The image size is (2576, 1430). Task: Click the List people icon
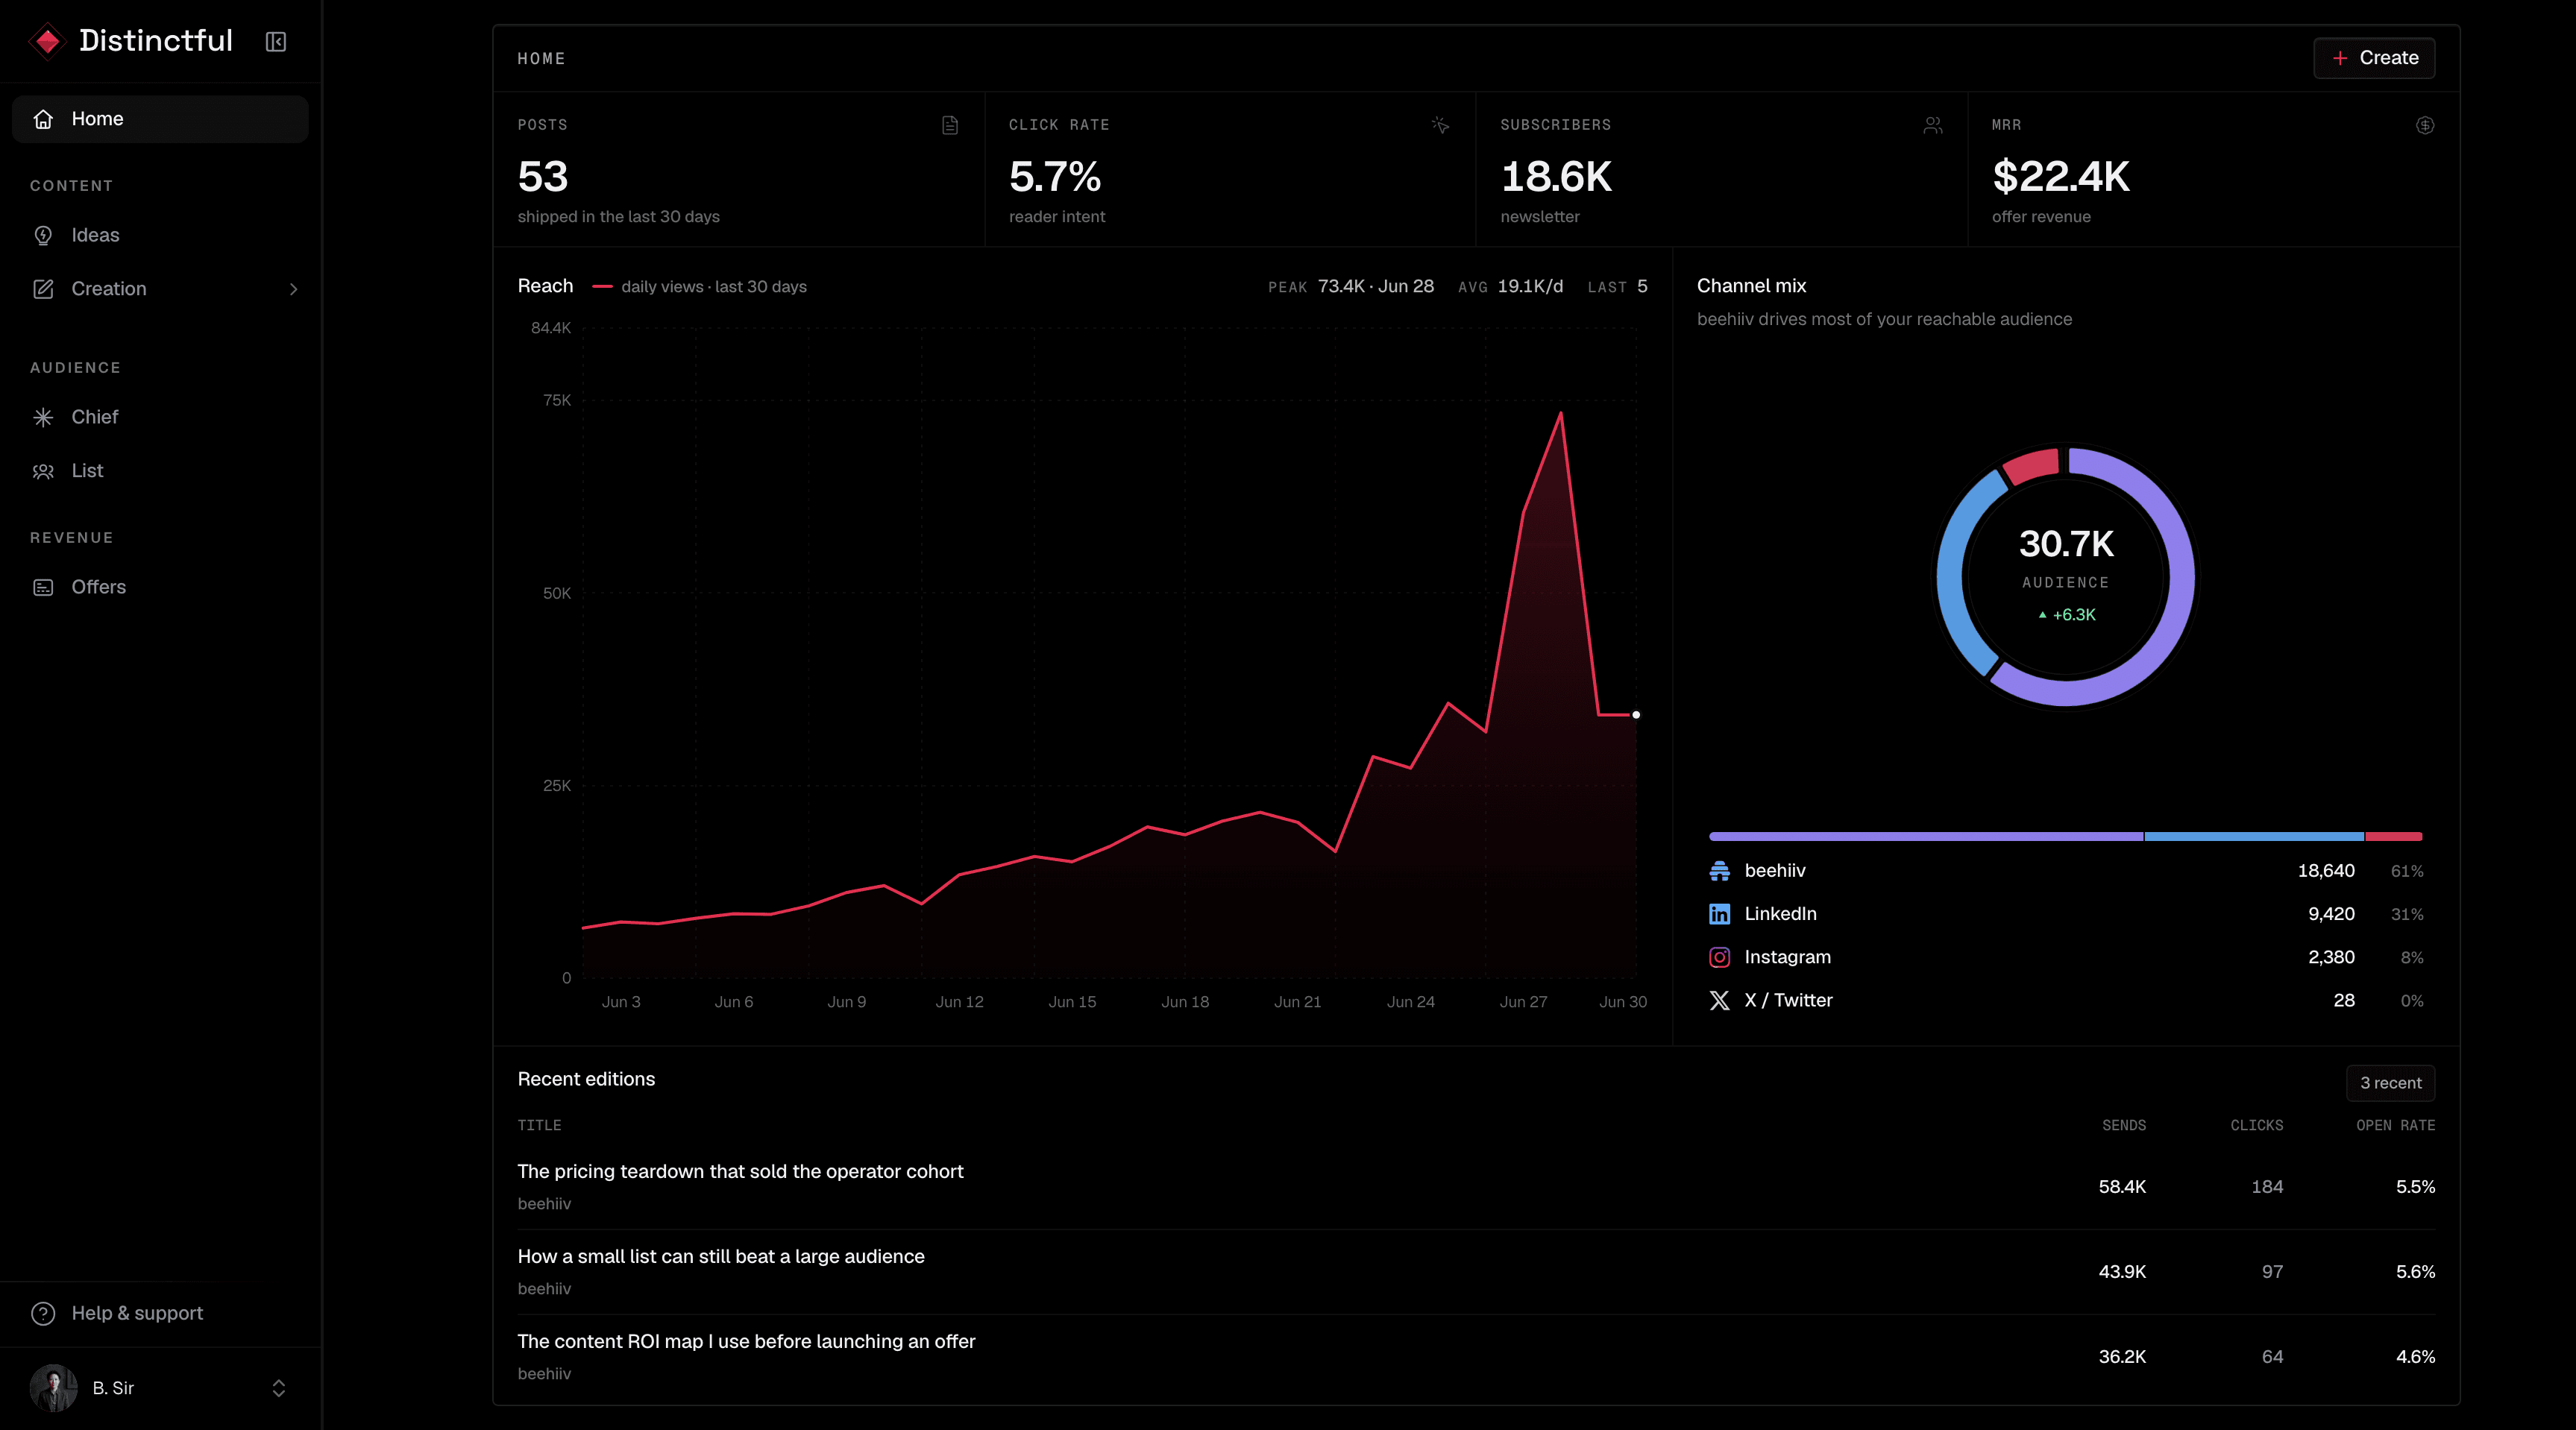click(43, 471)
